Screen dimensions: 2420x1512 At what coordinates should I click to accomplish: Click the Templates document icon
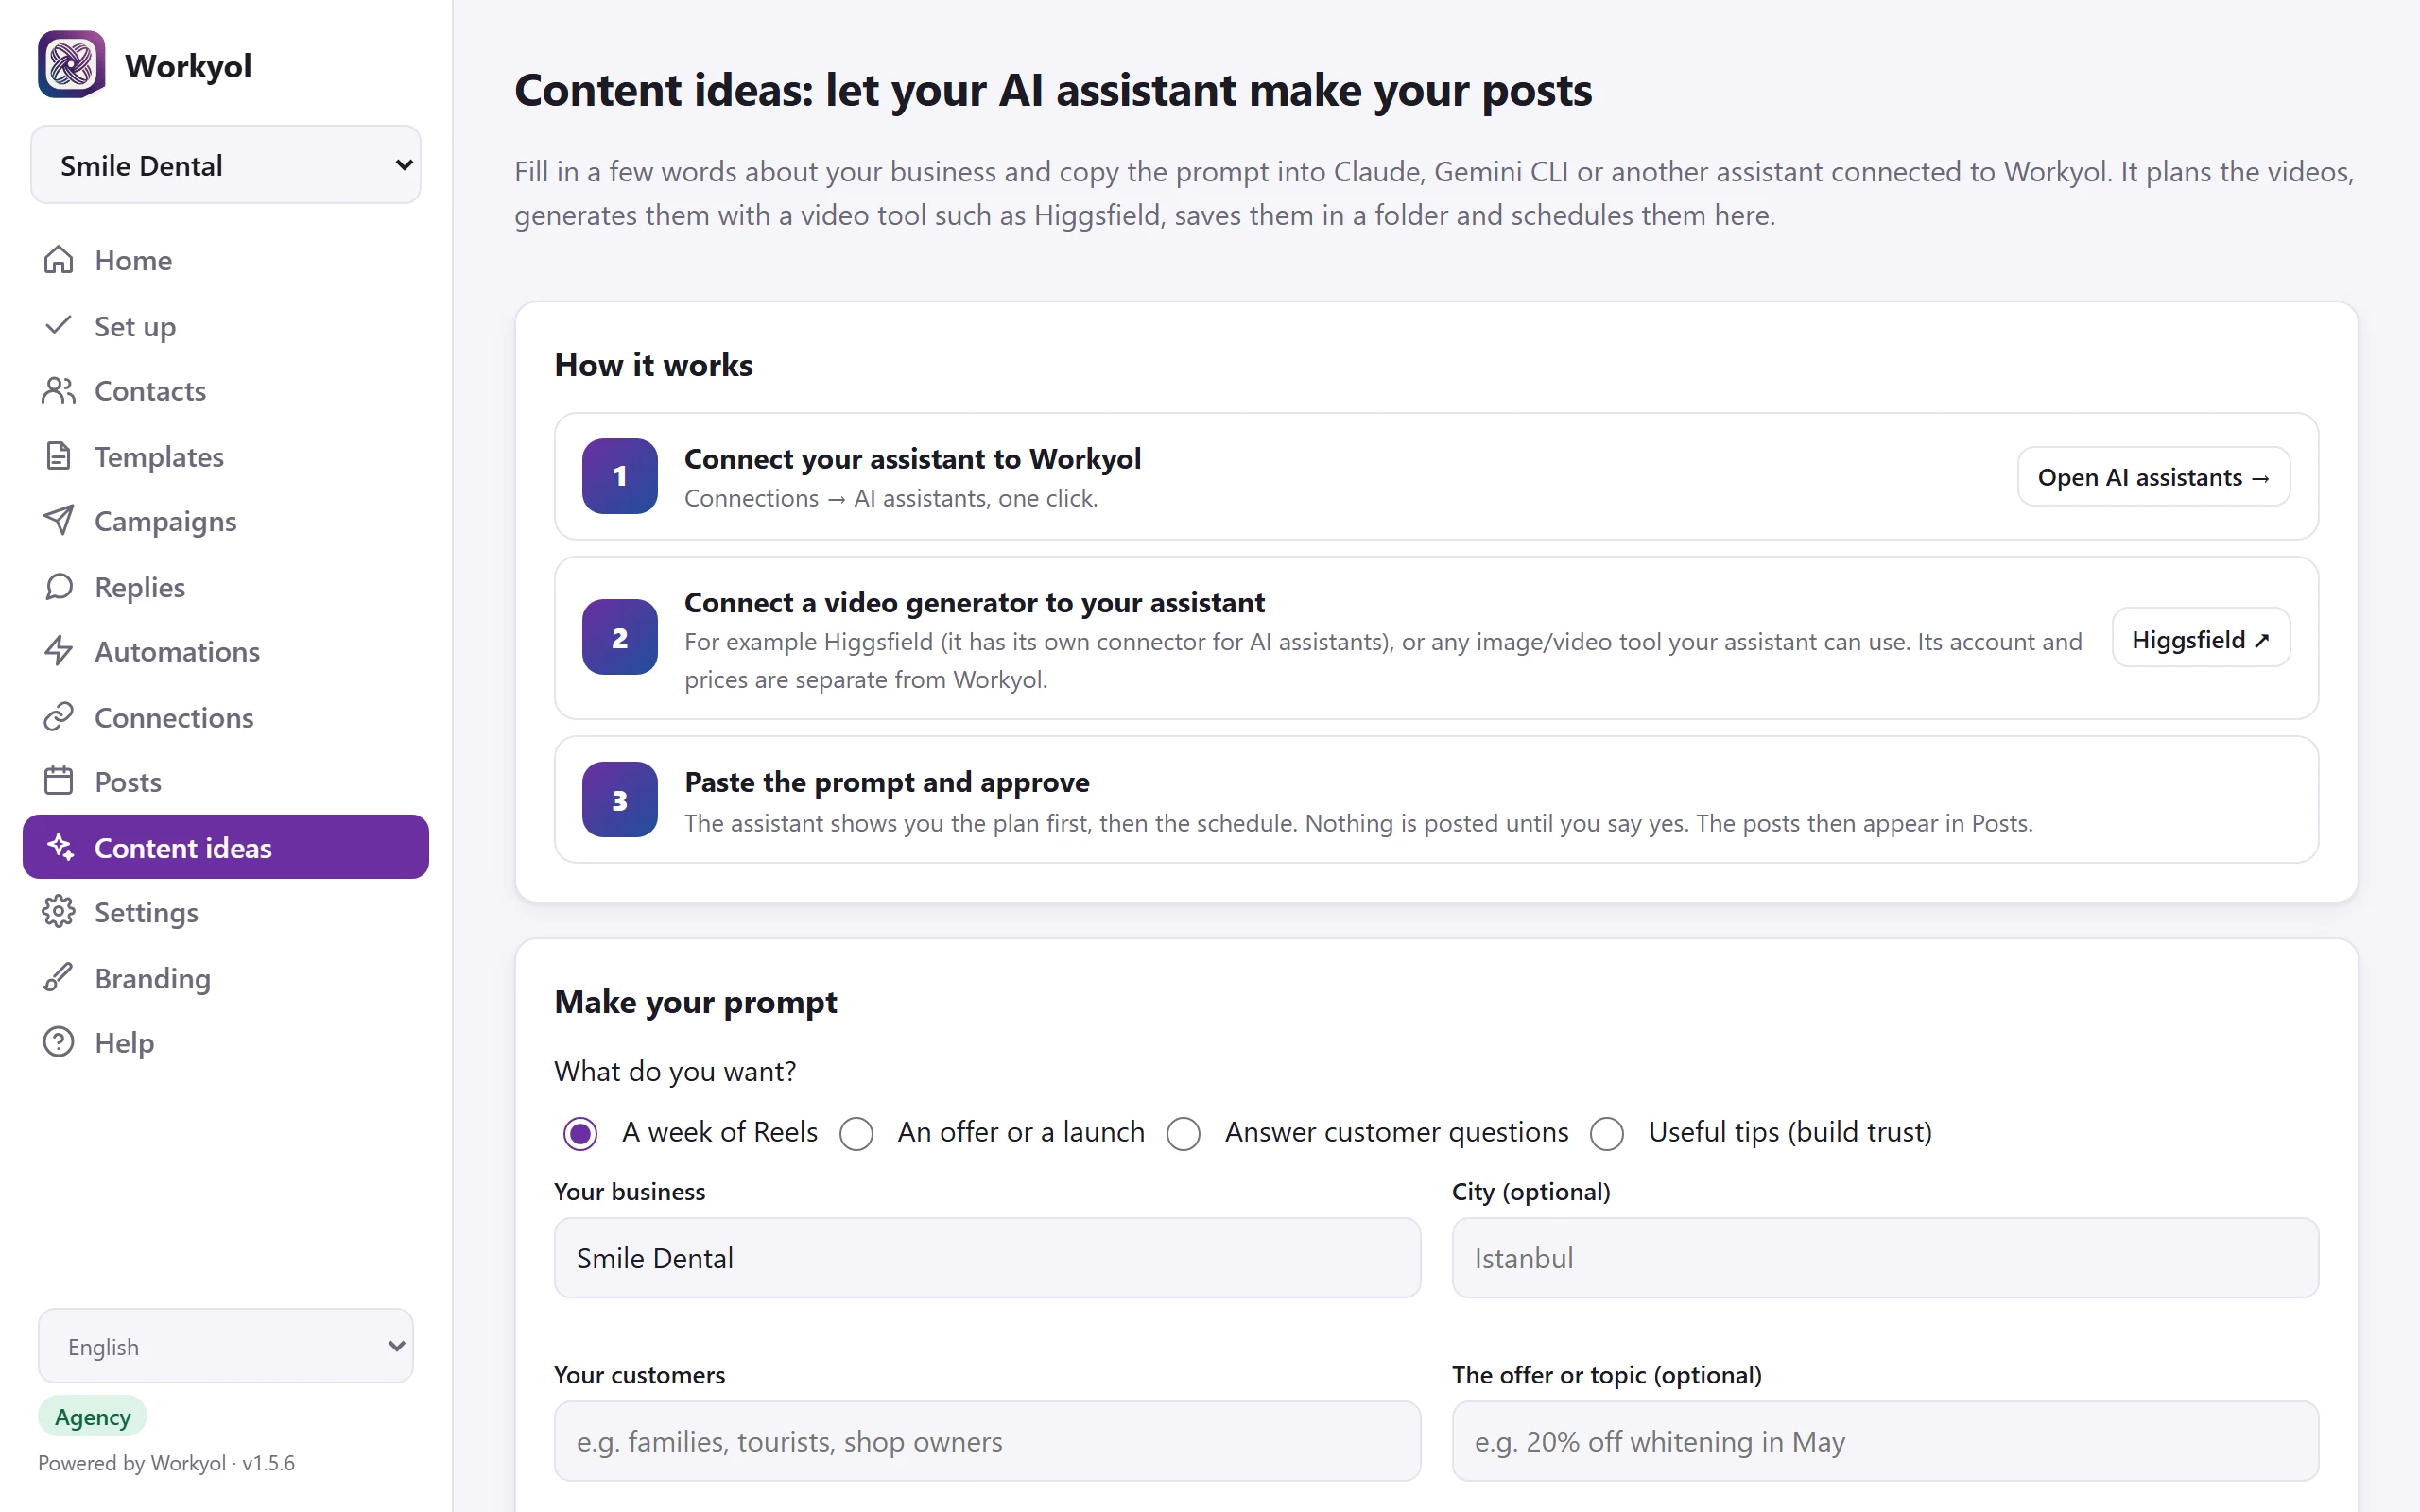(59, 456)
